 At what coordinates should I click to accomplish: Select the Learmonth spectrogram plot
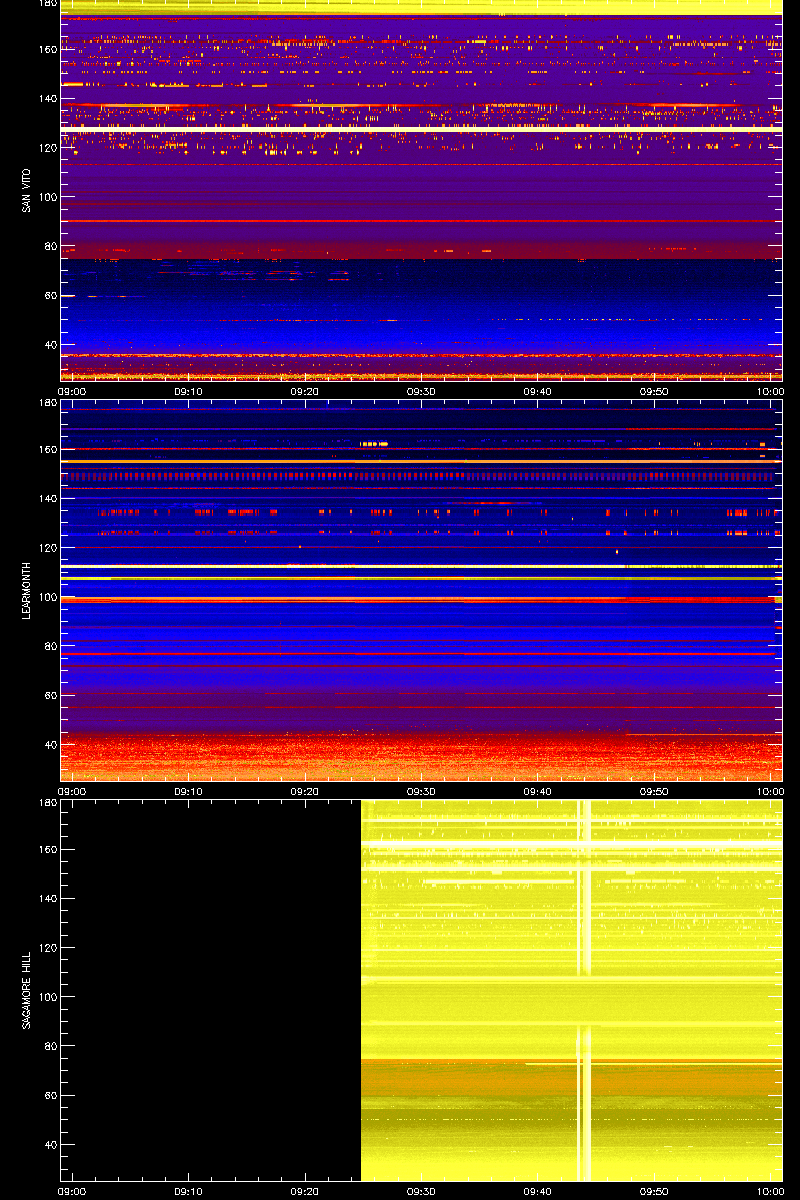[x=421, y=590]
